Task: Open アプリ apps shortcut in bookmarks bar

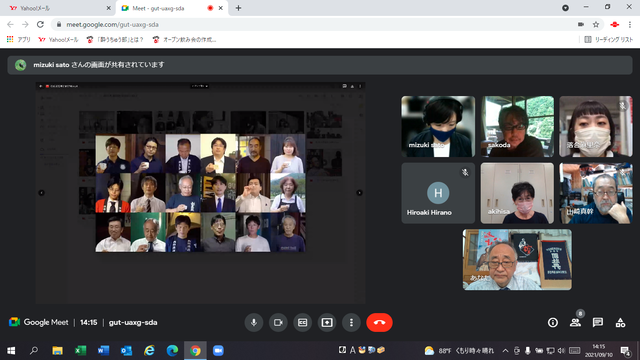Action: 19,40
